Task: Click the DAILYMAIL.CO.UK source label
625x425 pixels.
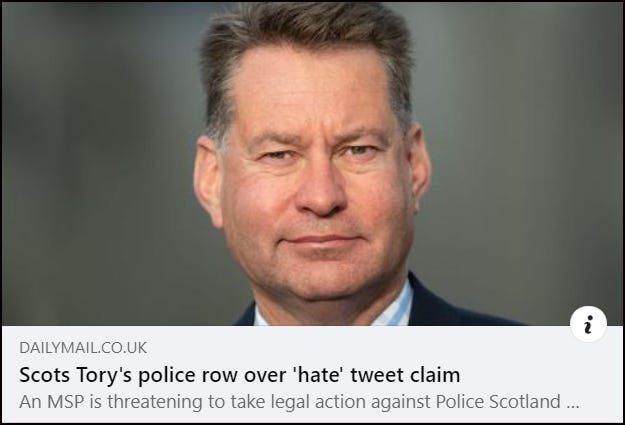Action: [83, 348]
